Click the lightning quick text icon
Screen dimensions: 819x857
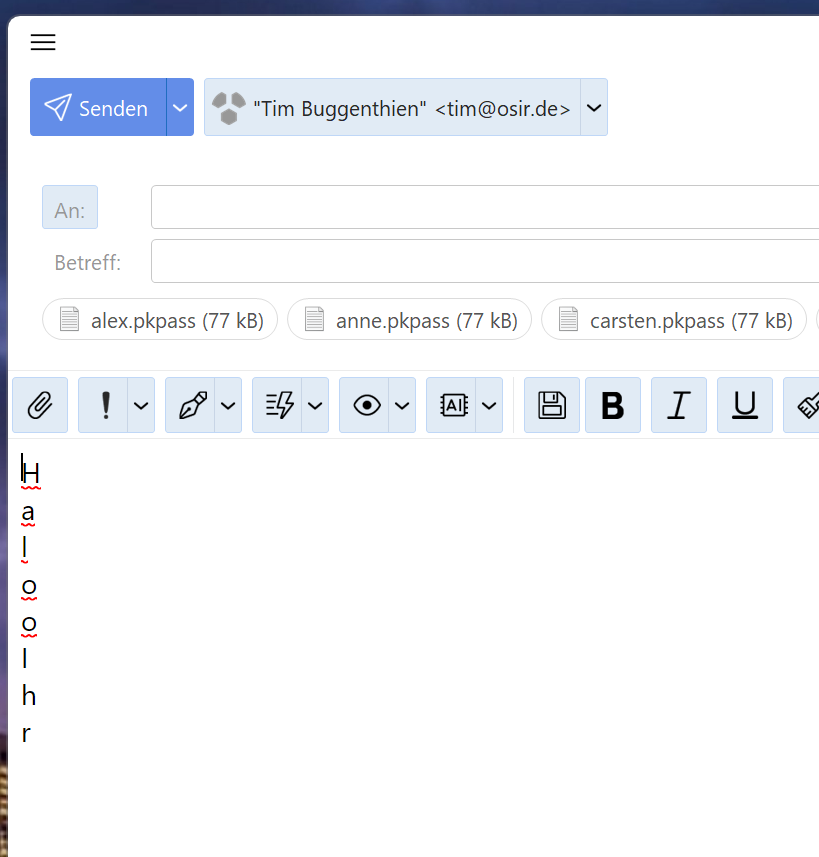pos(278,405)
